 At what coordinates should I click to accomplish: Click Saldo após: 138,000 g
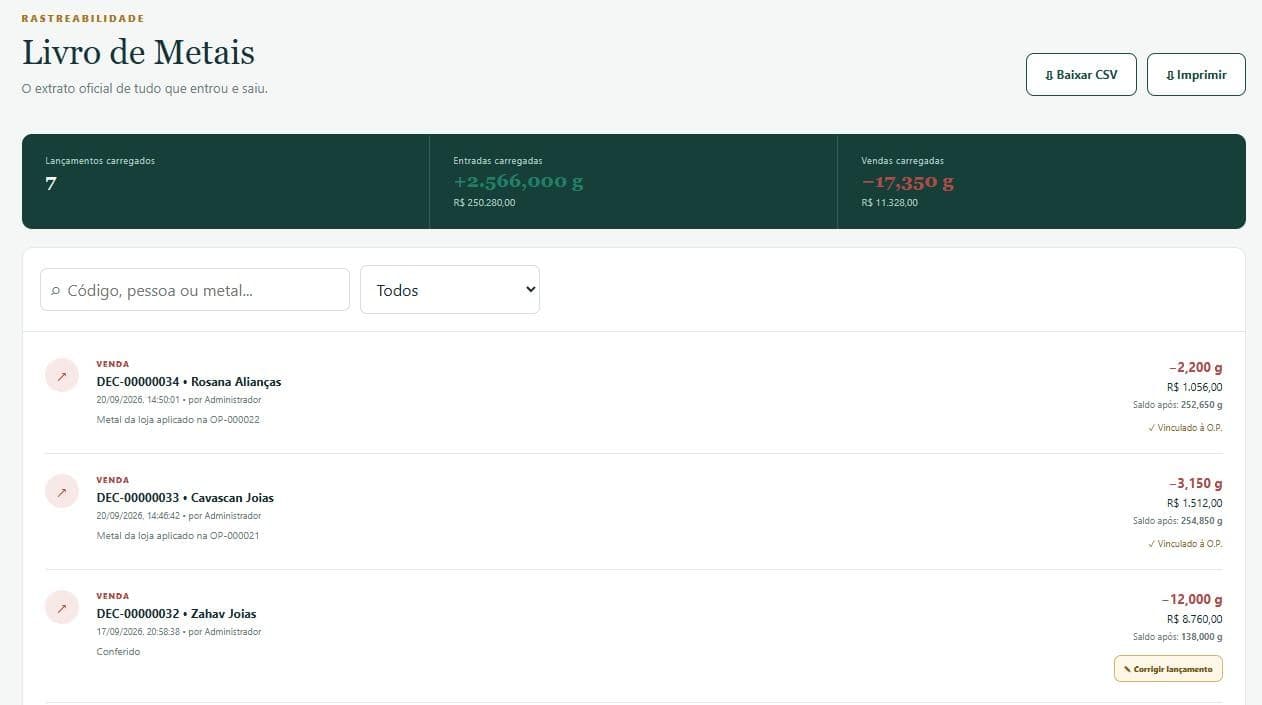click(x=1177, y=637)
